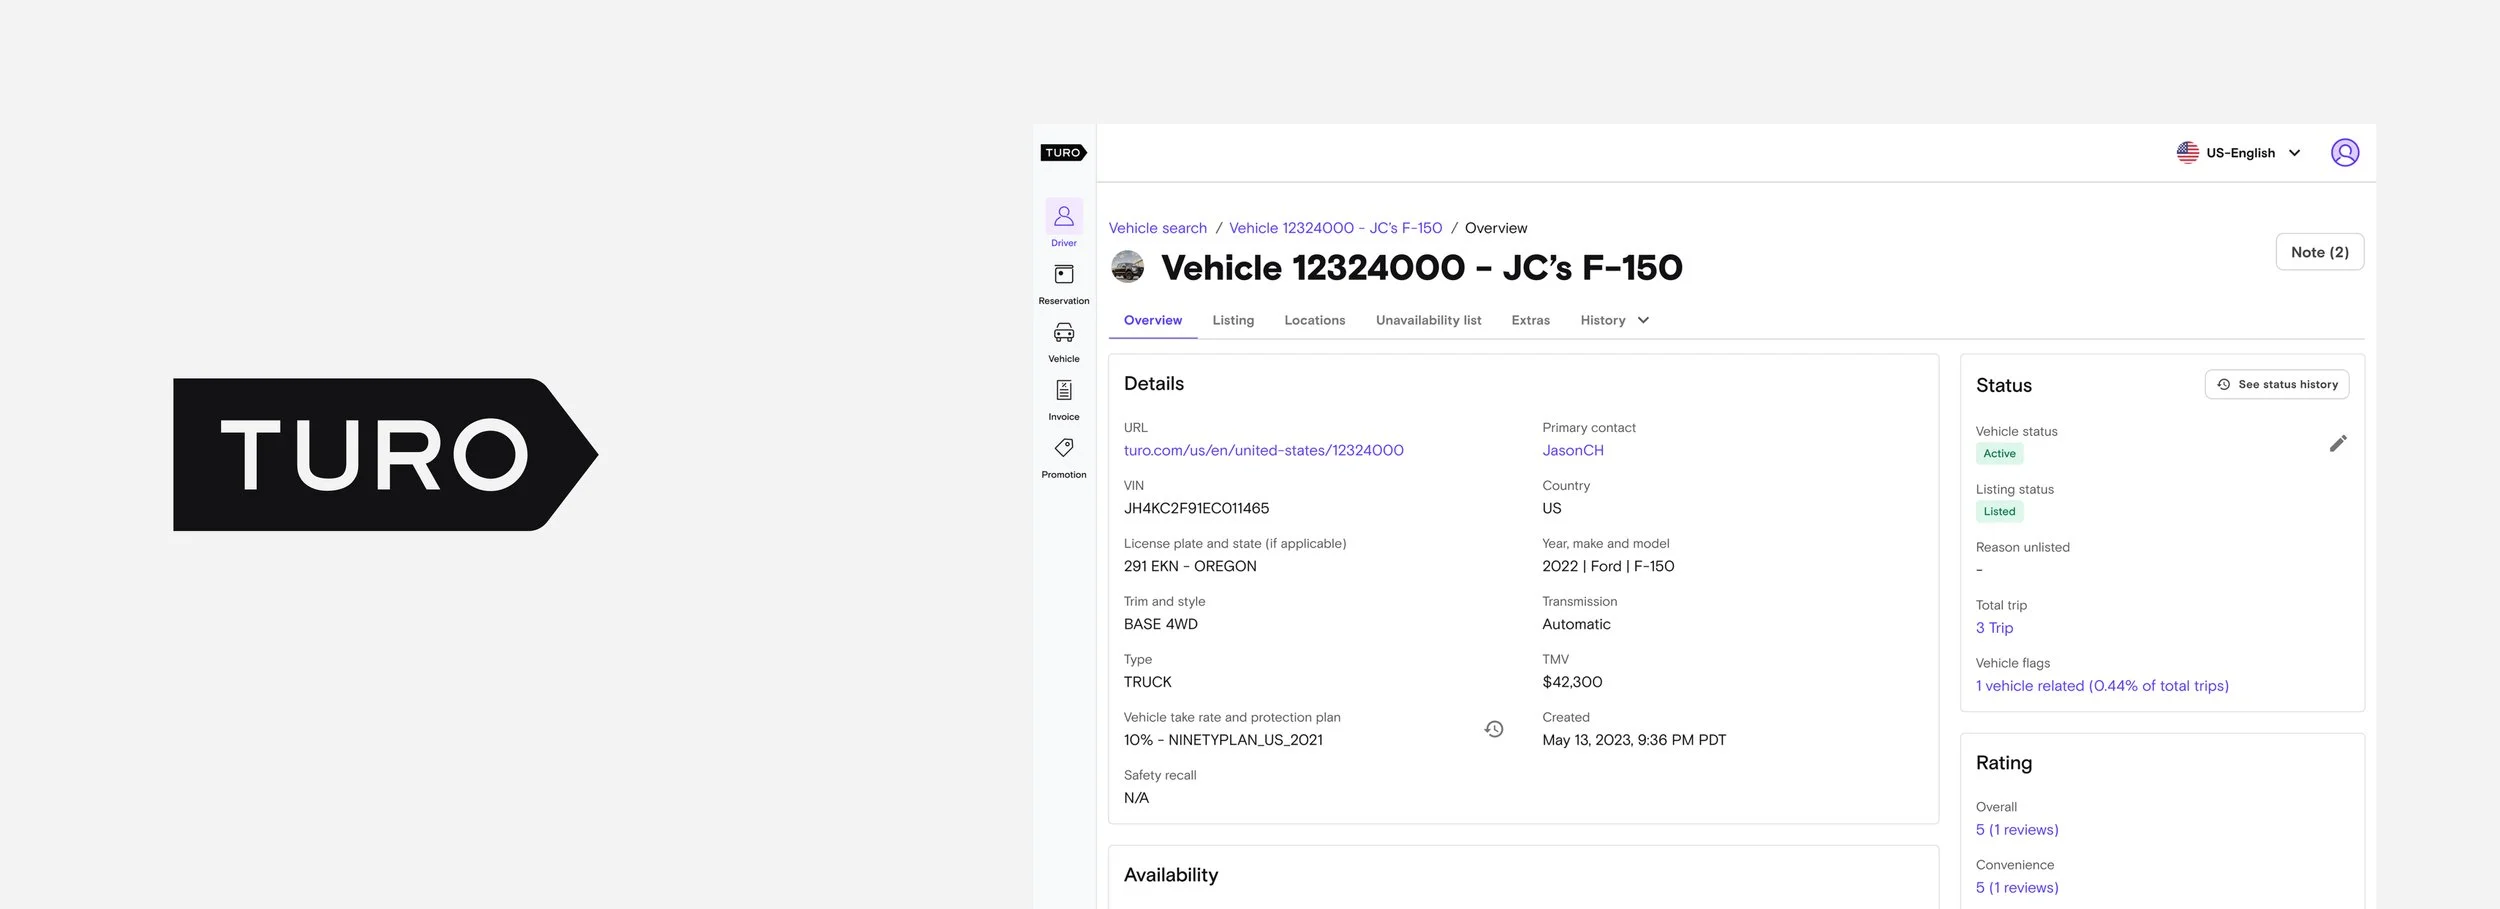The image size is (2500, 909).
Task: Click the user profile avatar icon
Action: (2345, 152)
